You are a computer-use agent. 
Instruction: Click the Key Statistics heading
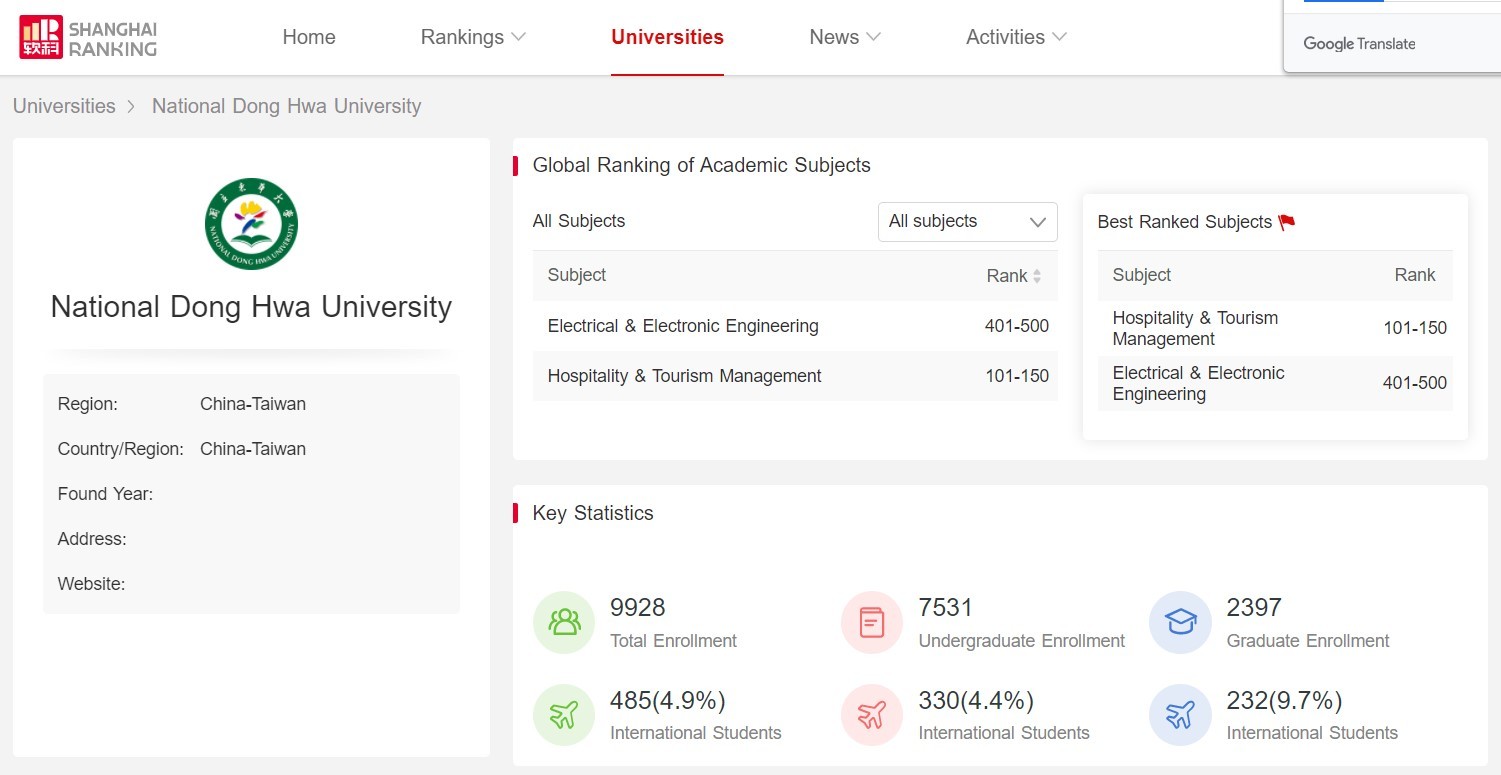[x=593, y=513]
